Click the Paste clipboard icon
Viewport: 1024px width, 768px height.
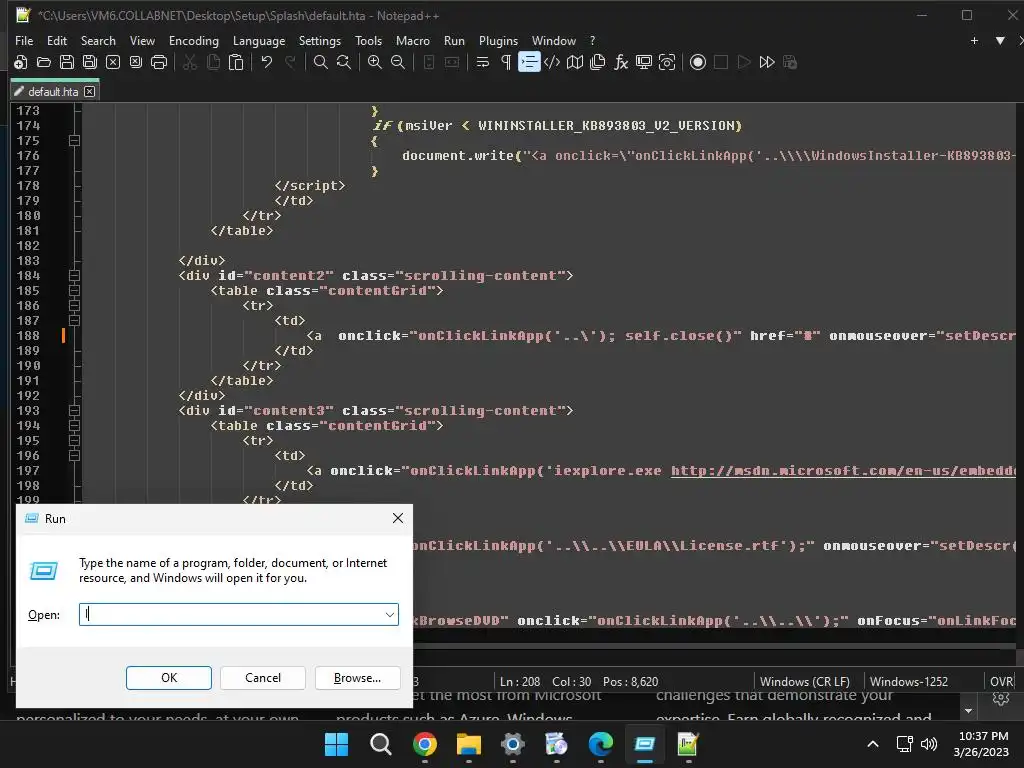(236, 63)
